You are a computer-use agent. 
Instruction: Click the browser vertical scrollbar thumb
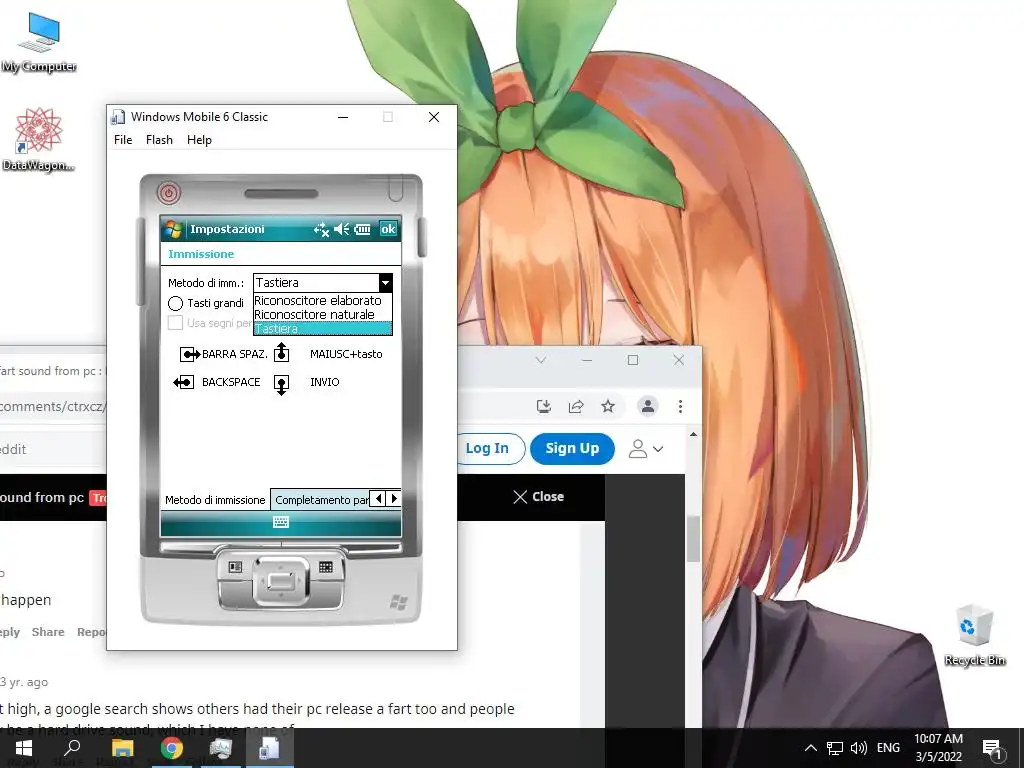[693, 539]
